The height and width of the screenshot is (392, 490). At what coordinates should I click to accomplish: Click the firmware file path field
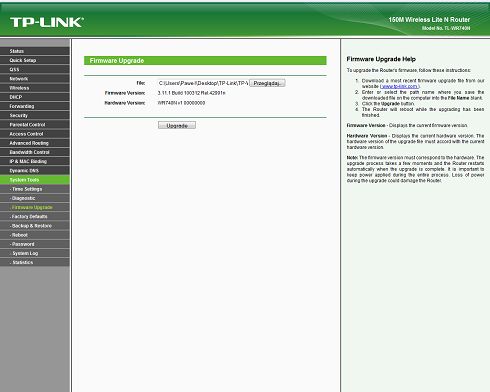pos(203,83)
